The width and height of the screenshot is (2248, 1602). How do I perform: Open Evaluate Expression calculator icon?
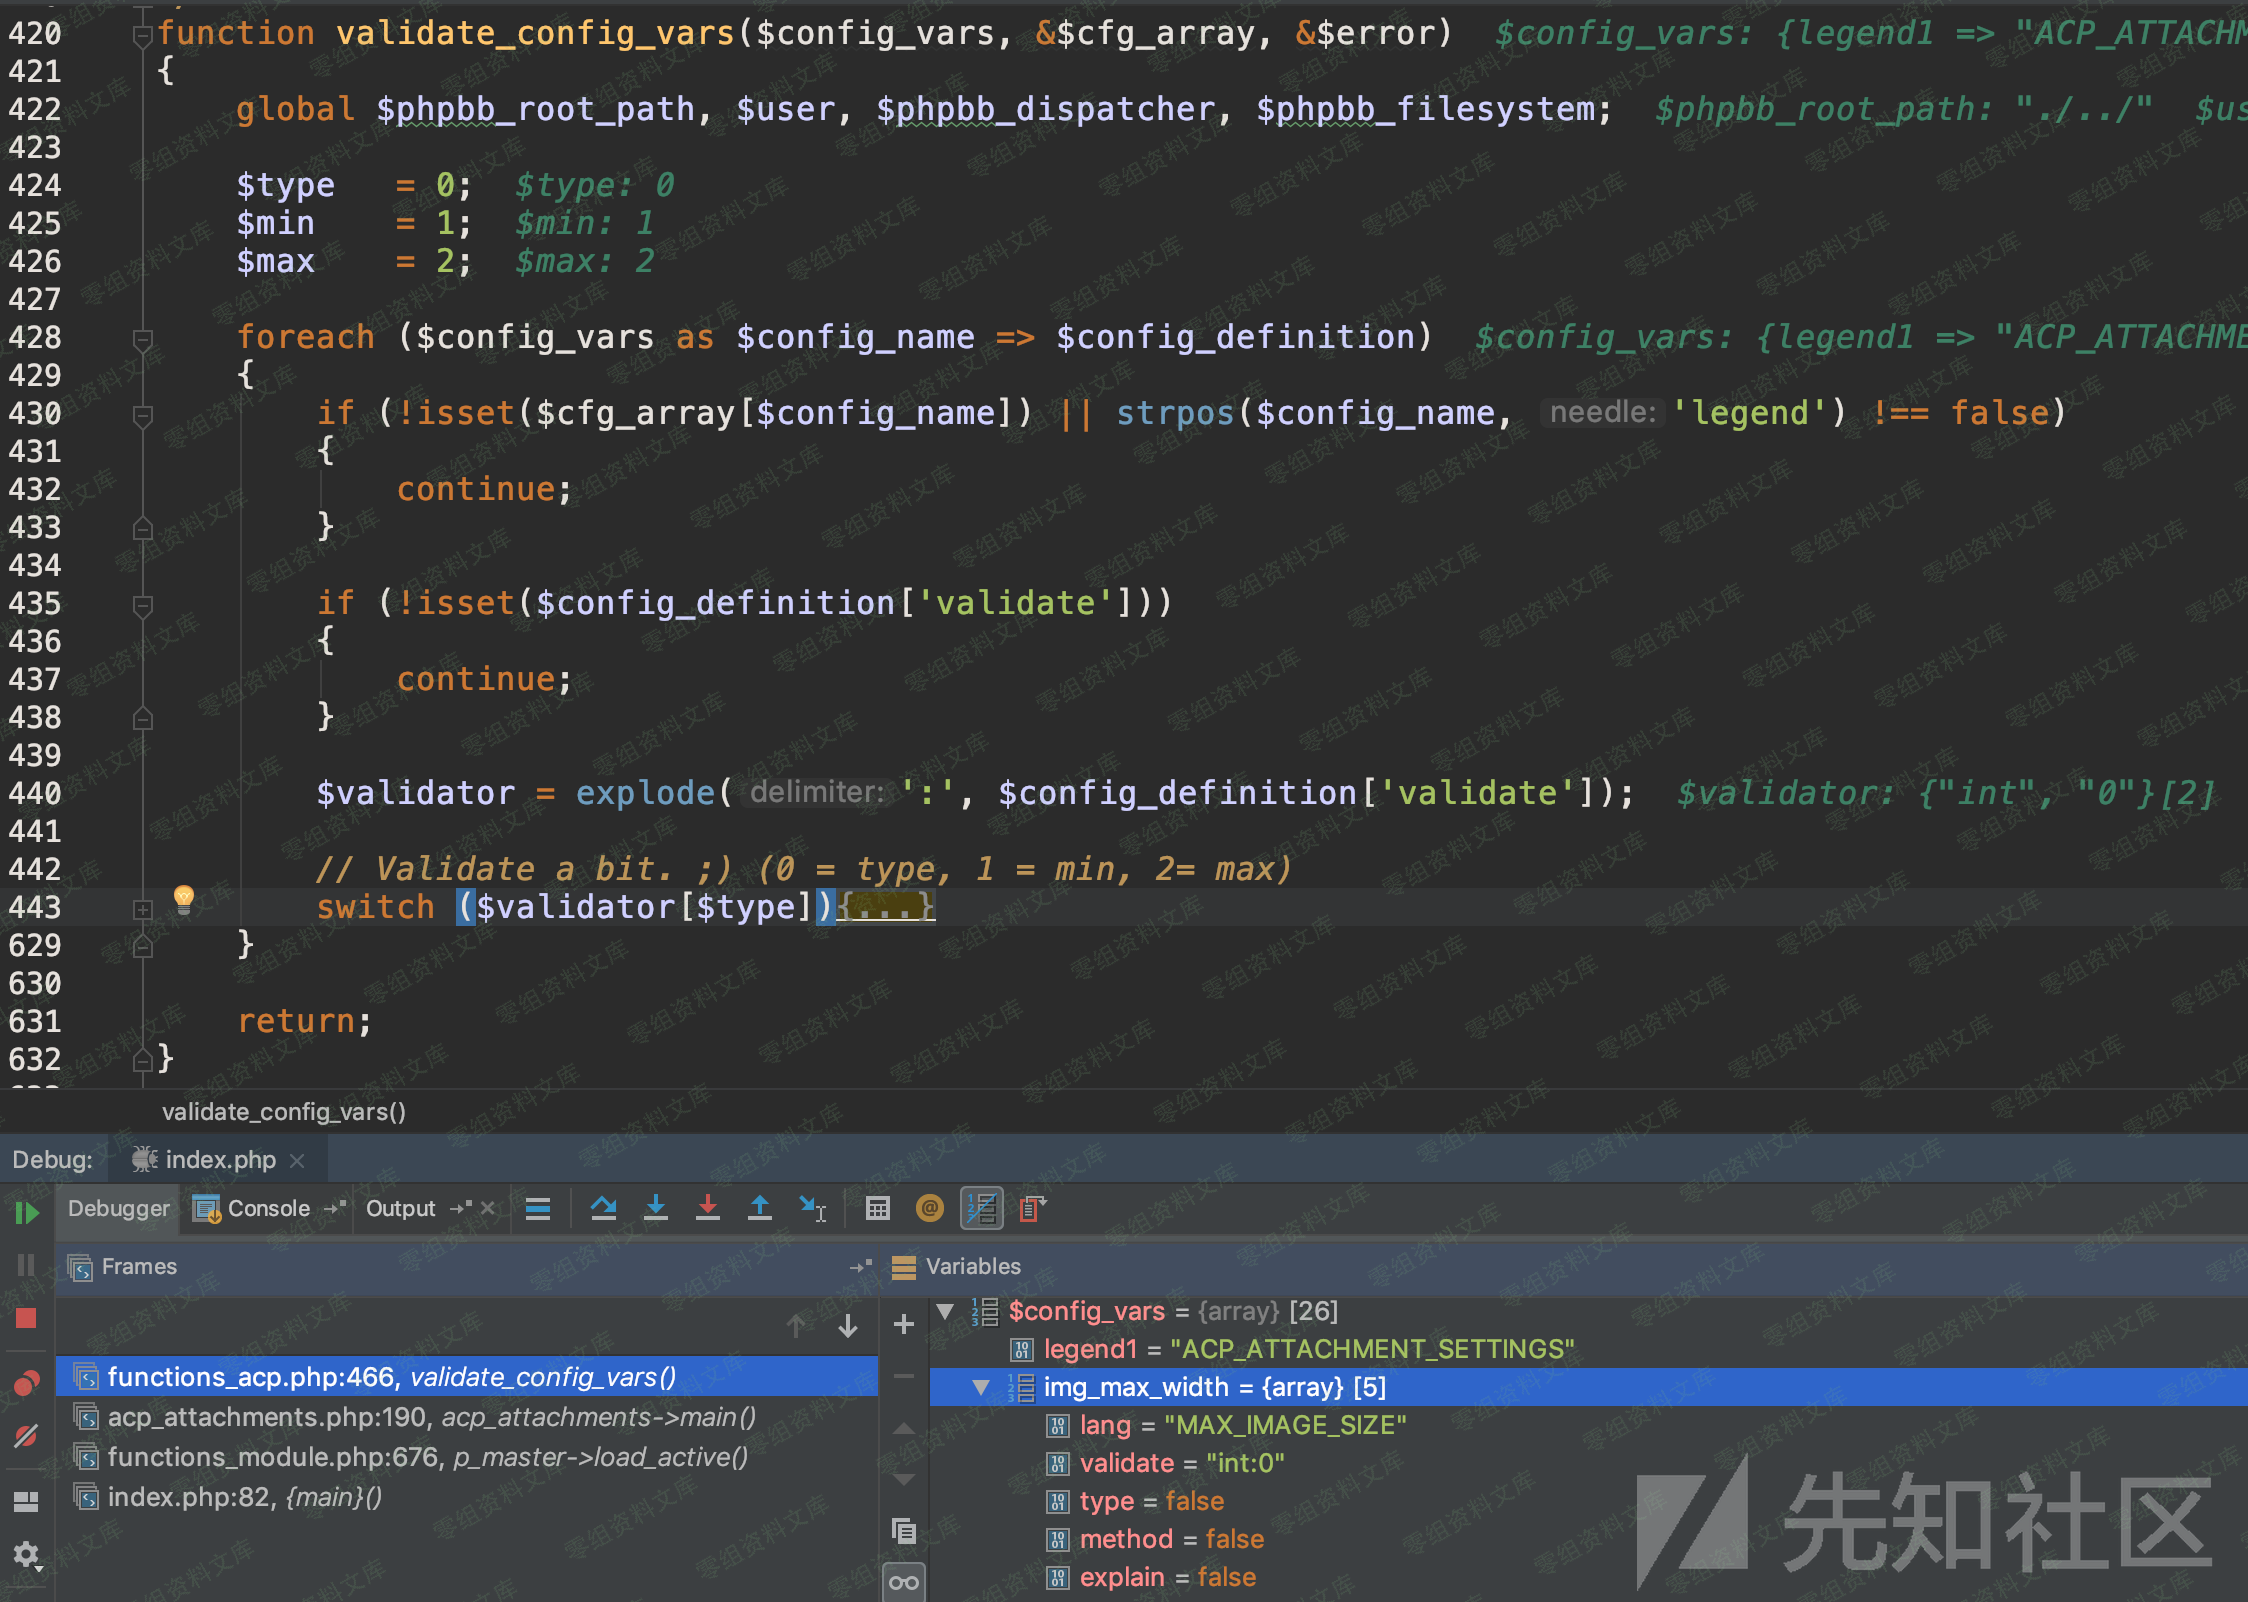coord(878,1209)
